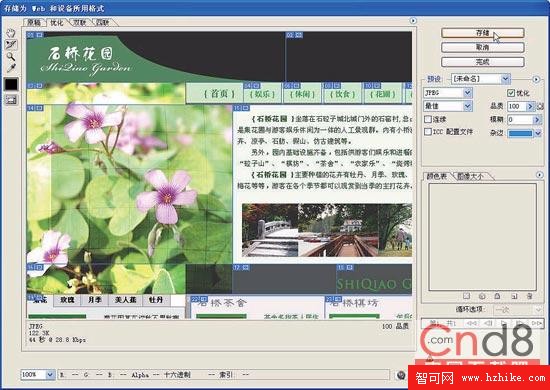
Task: Click first icon below color table
Action: point(466,296)
